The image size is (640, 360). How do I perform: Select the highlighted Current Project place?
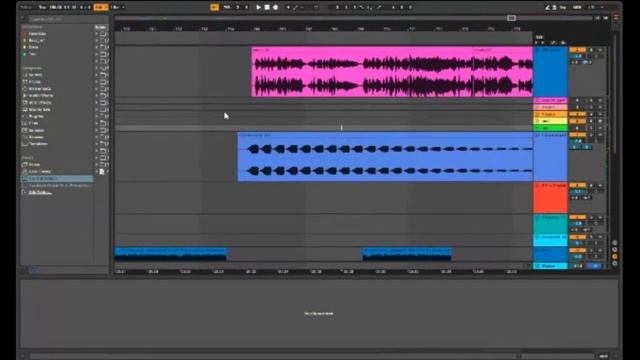57,179
